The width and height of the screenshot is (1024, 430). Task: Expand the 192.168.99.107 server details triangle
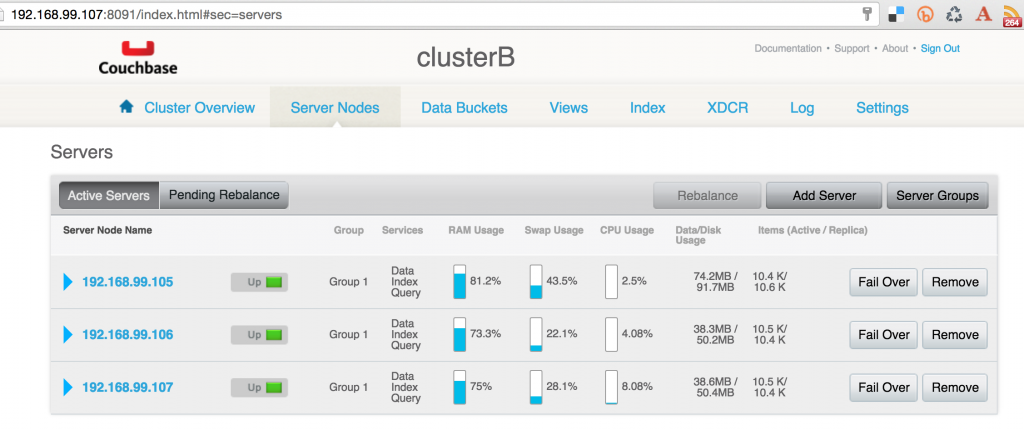pyautogui.click(x=68, y=387)
